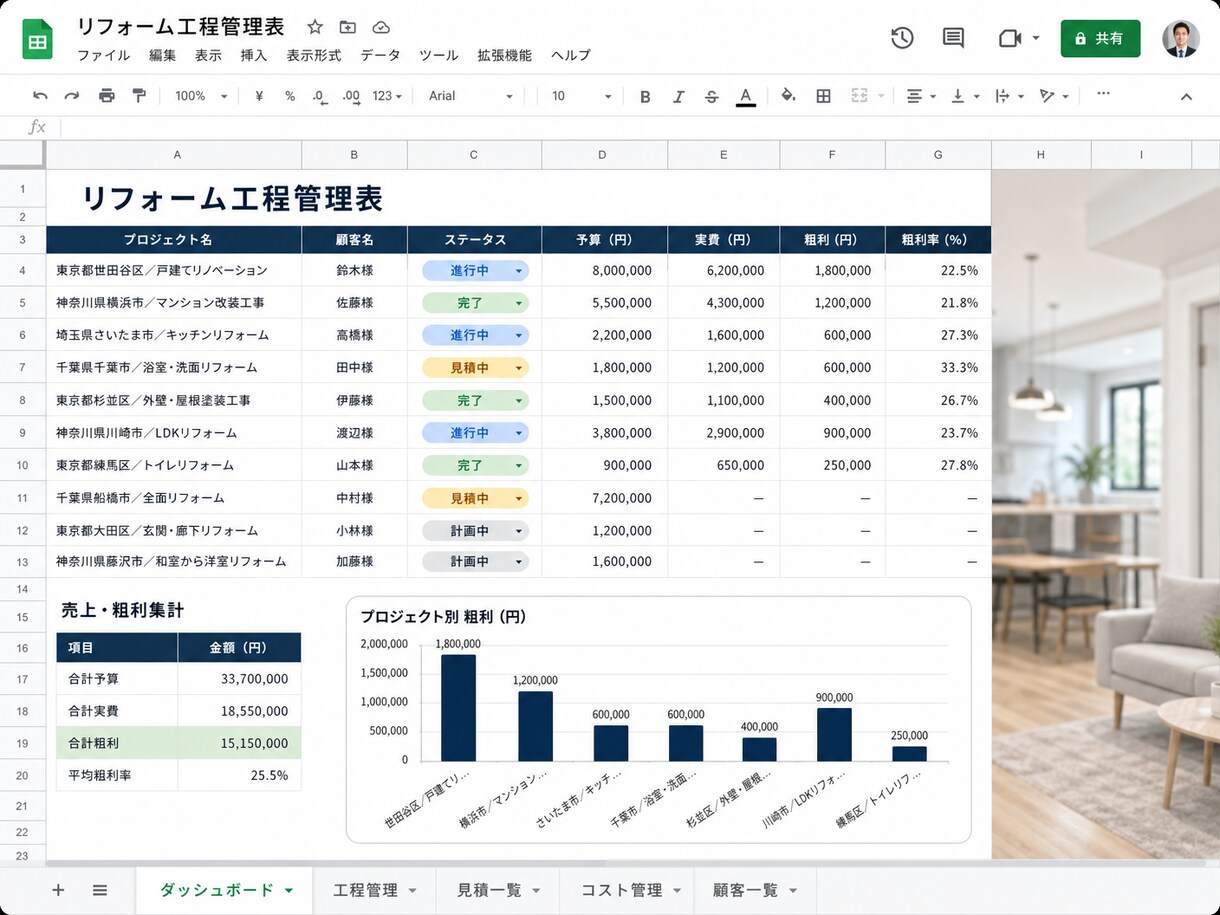This screenshot has height=915, width=1220.
Task: Open the font size 10 dropdown
Action: point(581,96)
